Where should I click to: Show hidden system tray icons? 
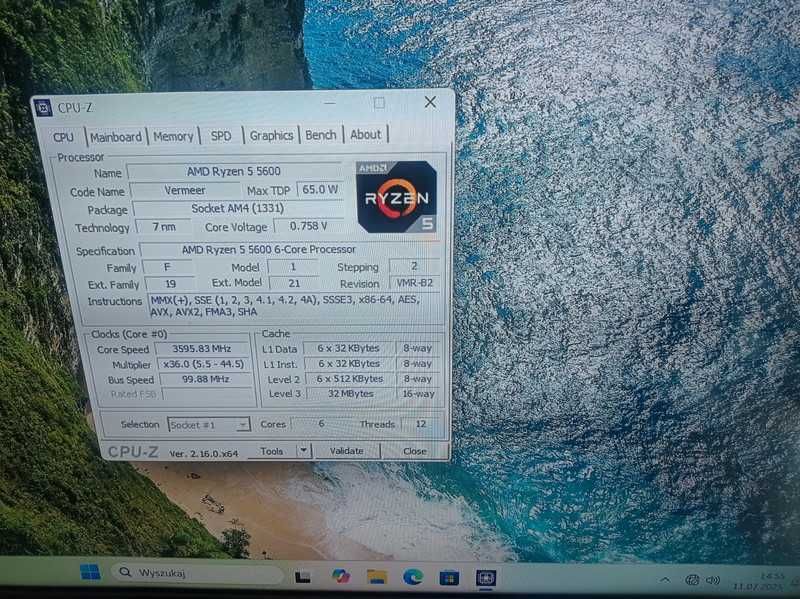[x=665, y=579]
